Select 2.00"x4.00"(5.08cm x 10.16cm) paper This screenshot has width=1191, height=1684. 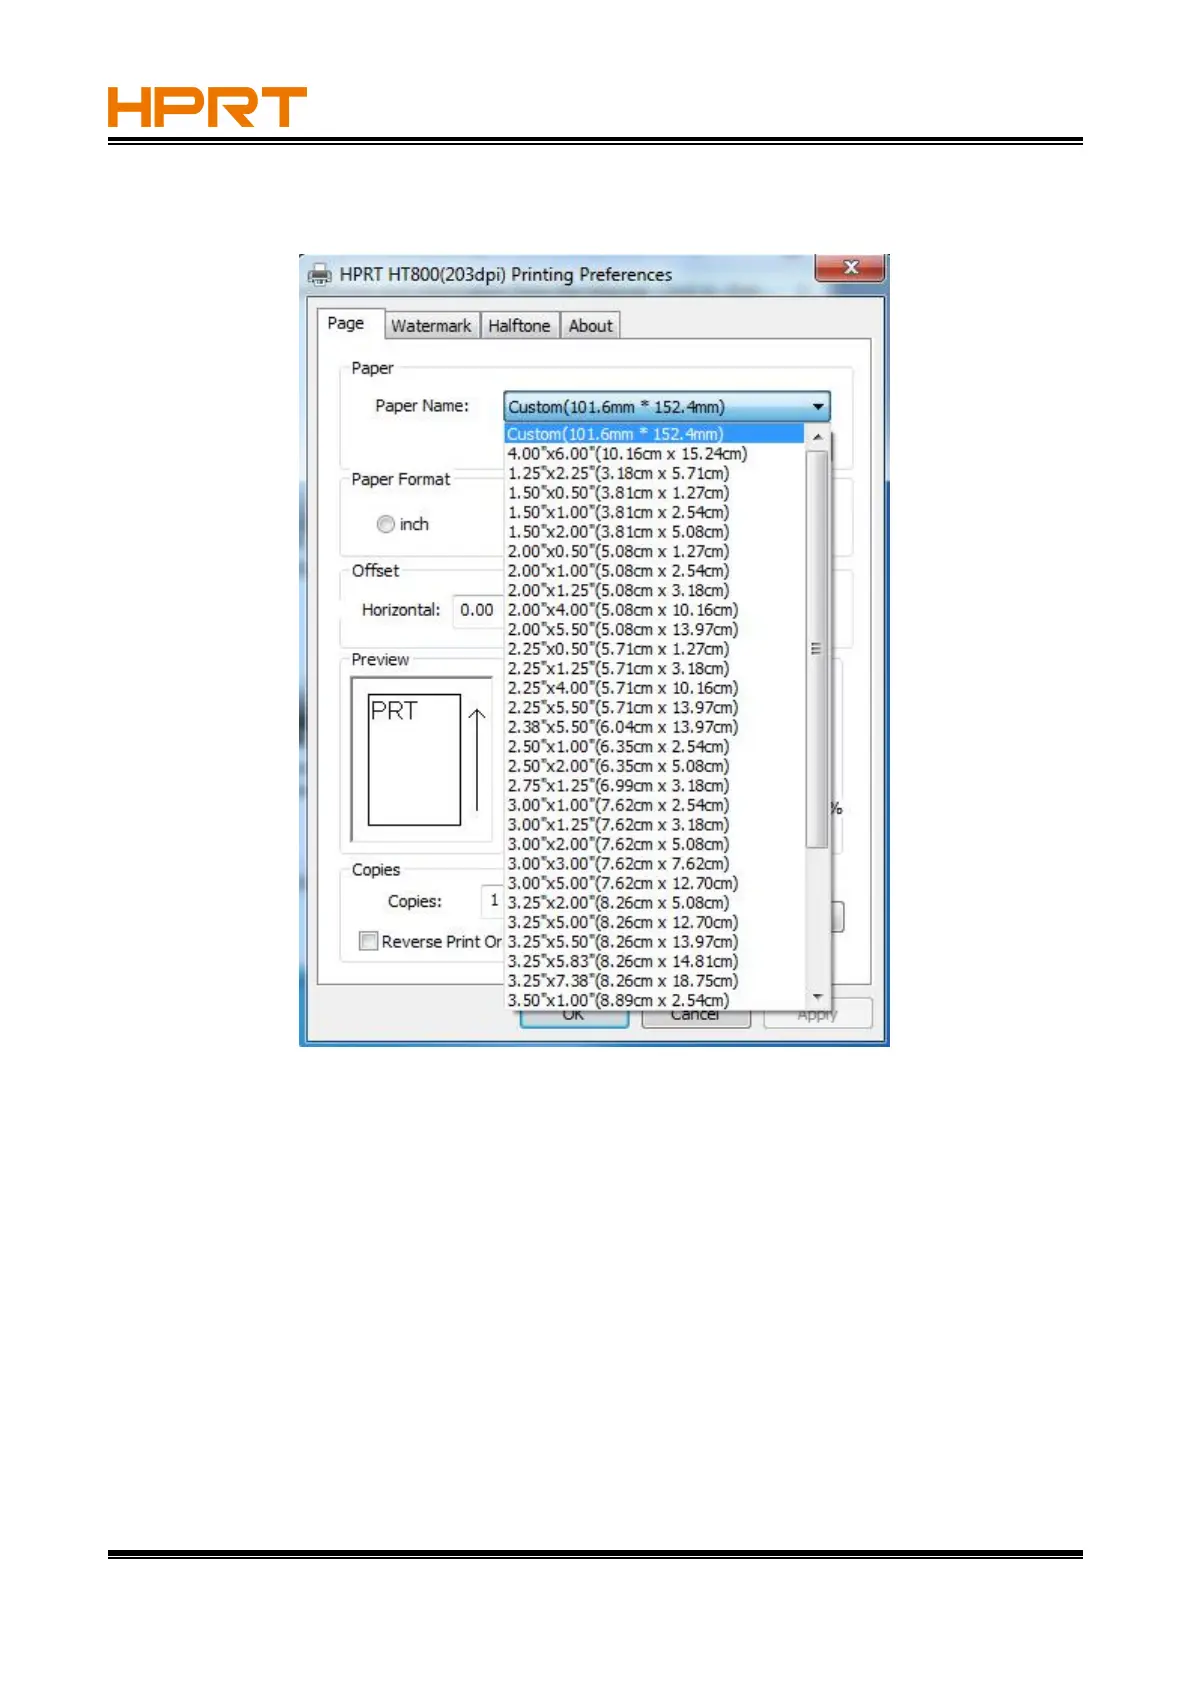click(654, 609)
